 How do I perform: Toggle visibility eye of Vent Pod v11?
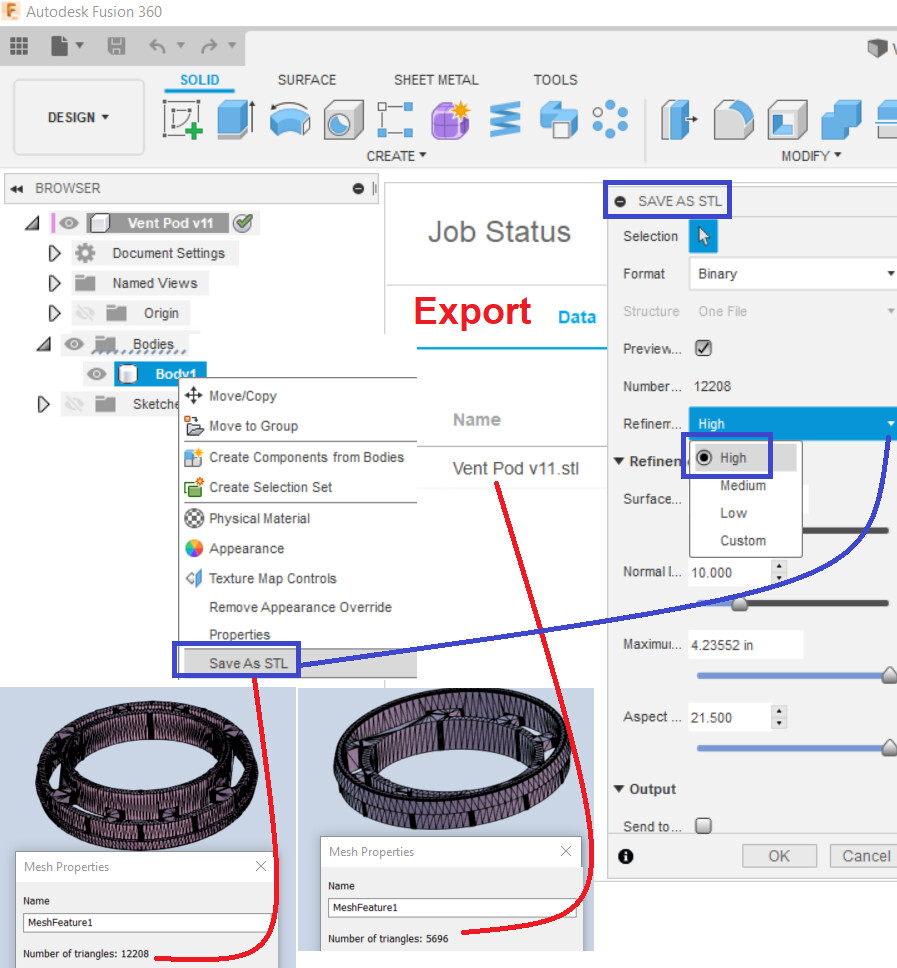(69, 223)
